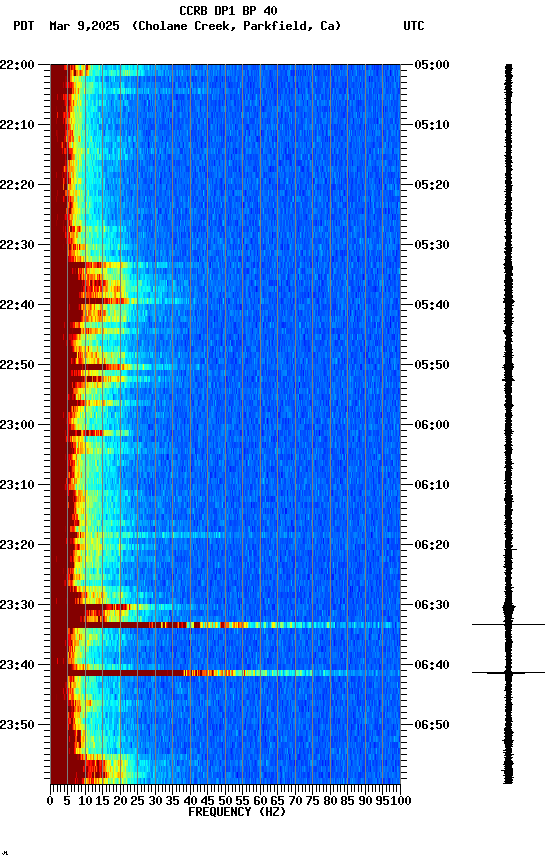Click the seismogram spike near 06:41 UTC
552x864 pixels.
click(508, 673)
